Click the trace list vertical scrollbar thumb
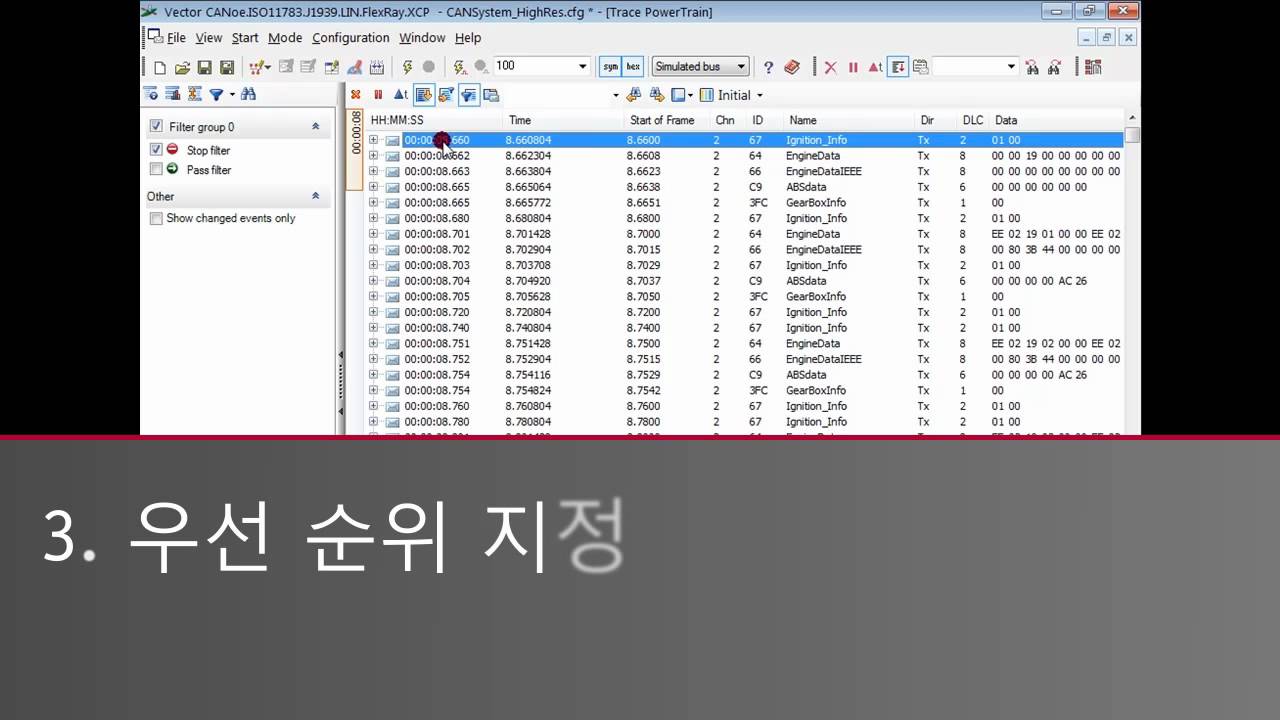 [x=1132, y=135]
